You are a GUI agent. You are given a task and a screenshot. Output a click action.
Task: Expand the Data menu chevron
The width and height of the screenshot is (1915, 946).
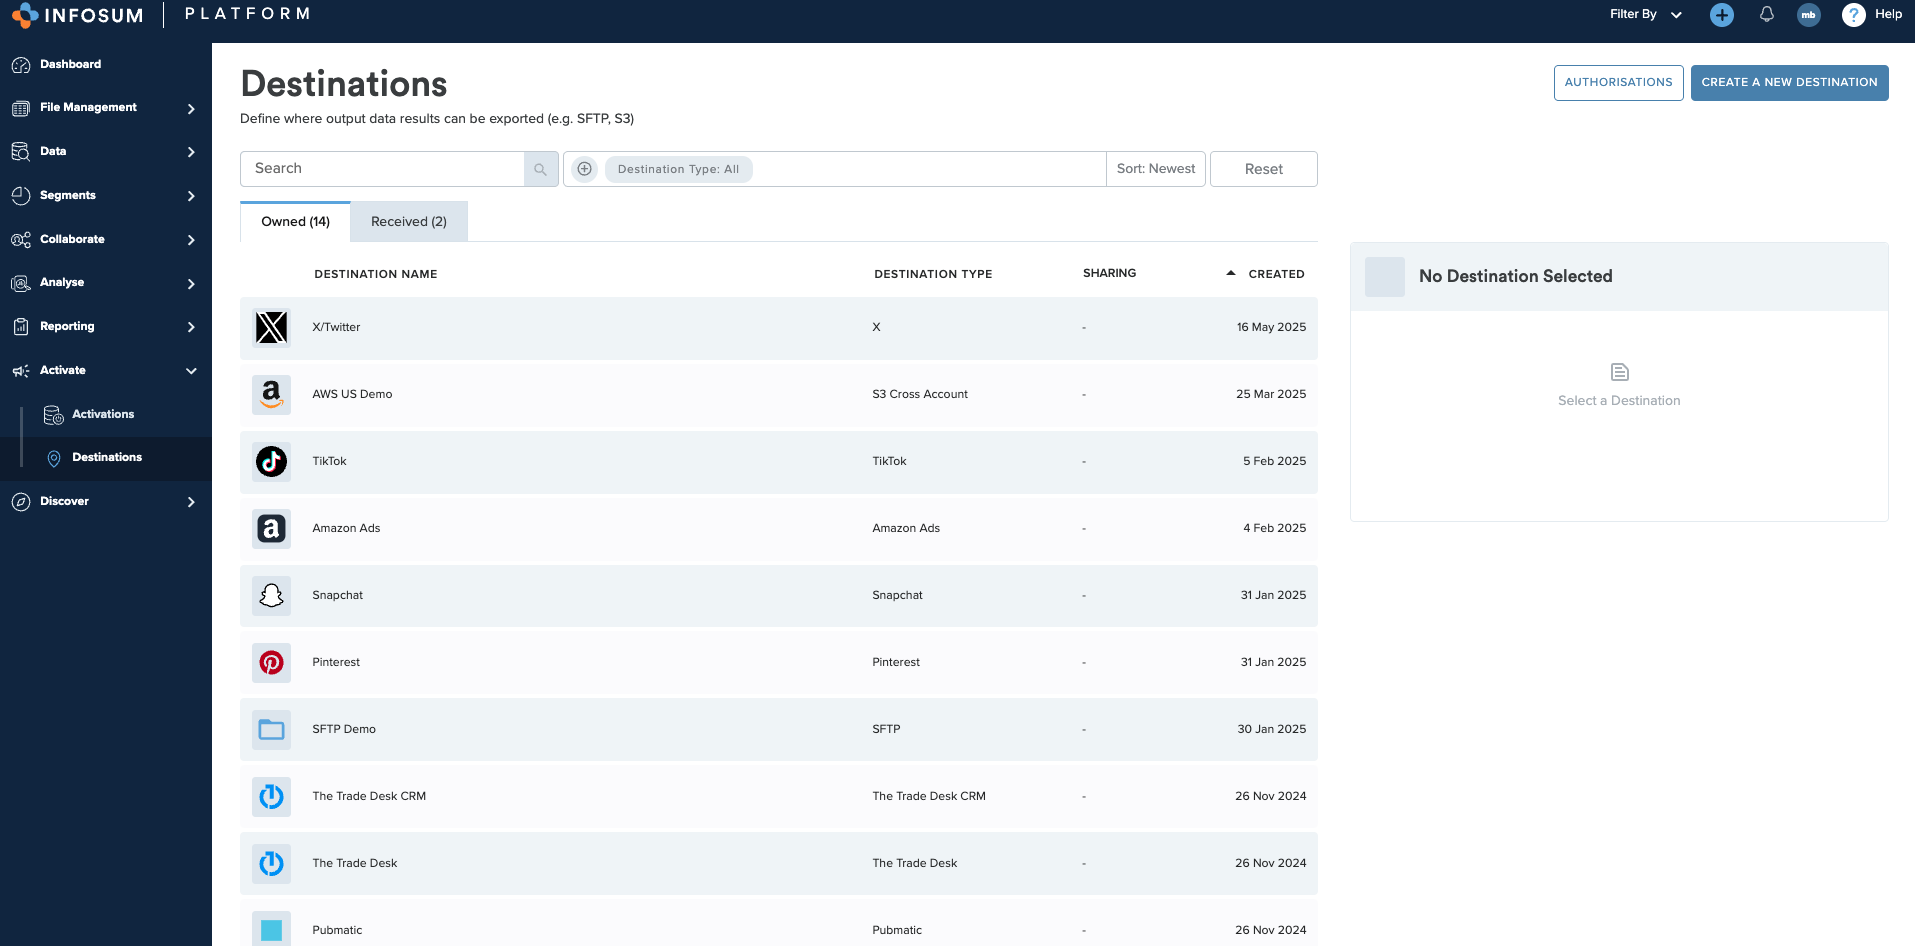[191, 152]
